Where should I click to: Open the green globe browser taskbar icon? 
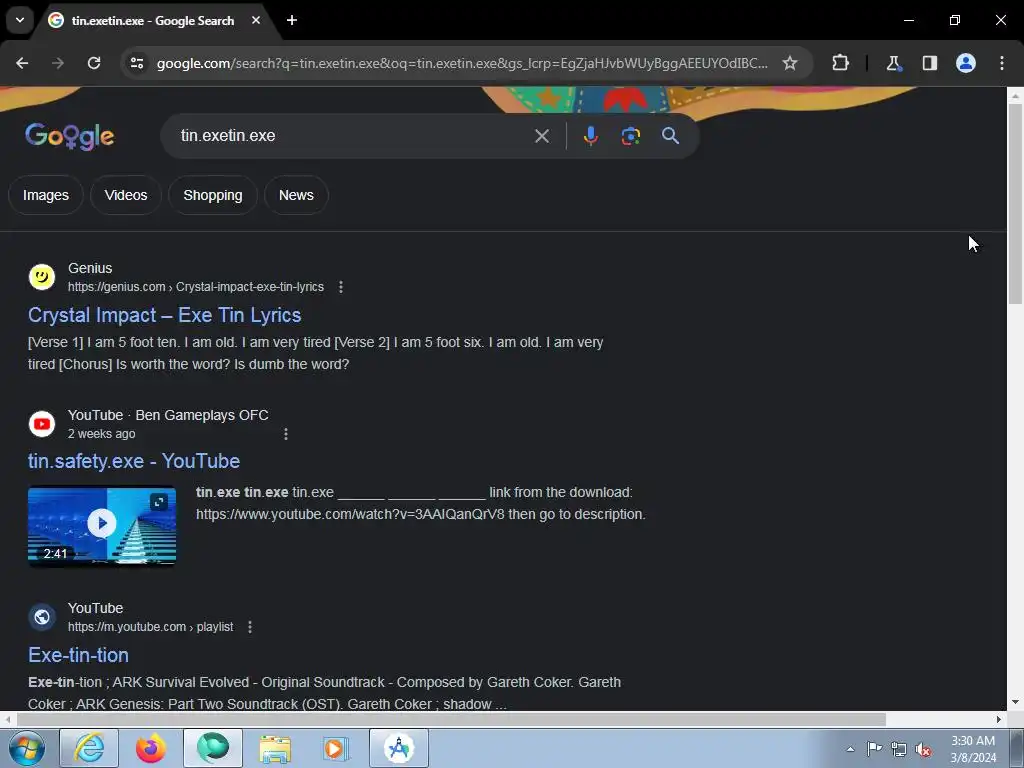point(213,748)
